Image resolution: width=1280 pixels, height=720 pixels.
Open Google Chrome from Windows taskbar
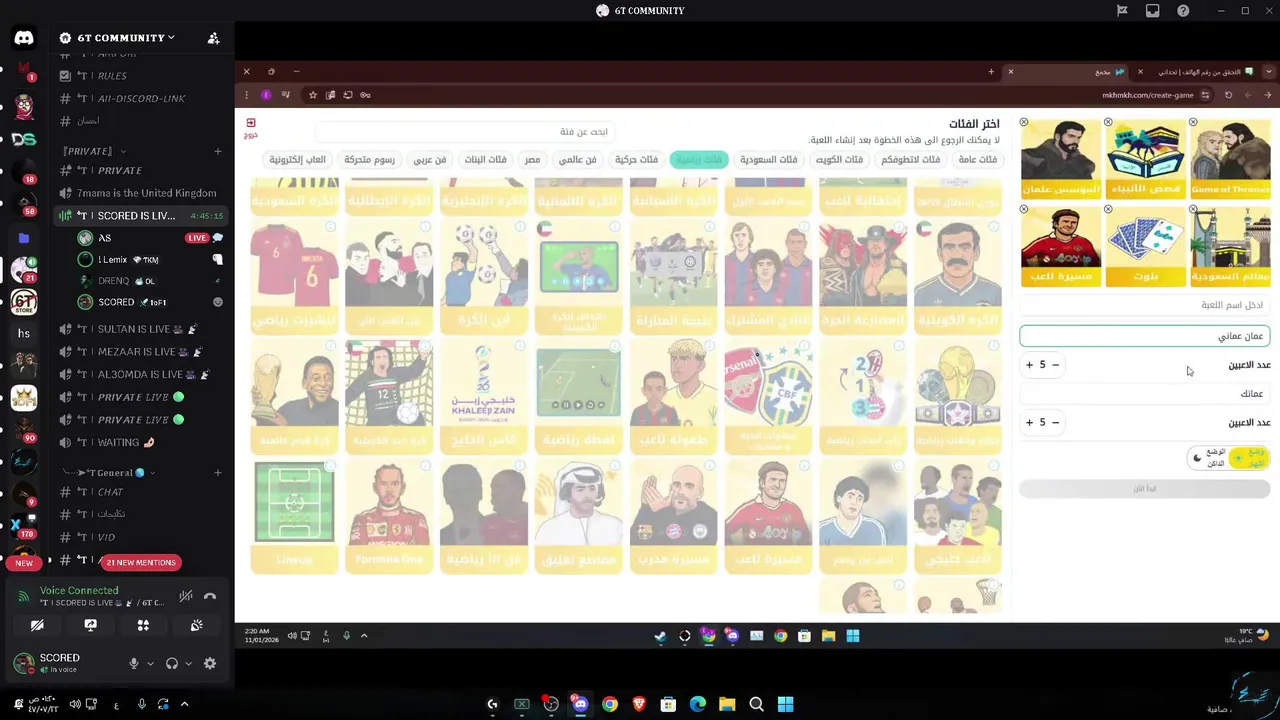(x=610, y=705)
